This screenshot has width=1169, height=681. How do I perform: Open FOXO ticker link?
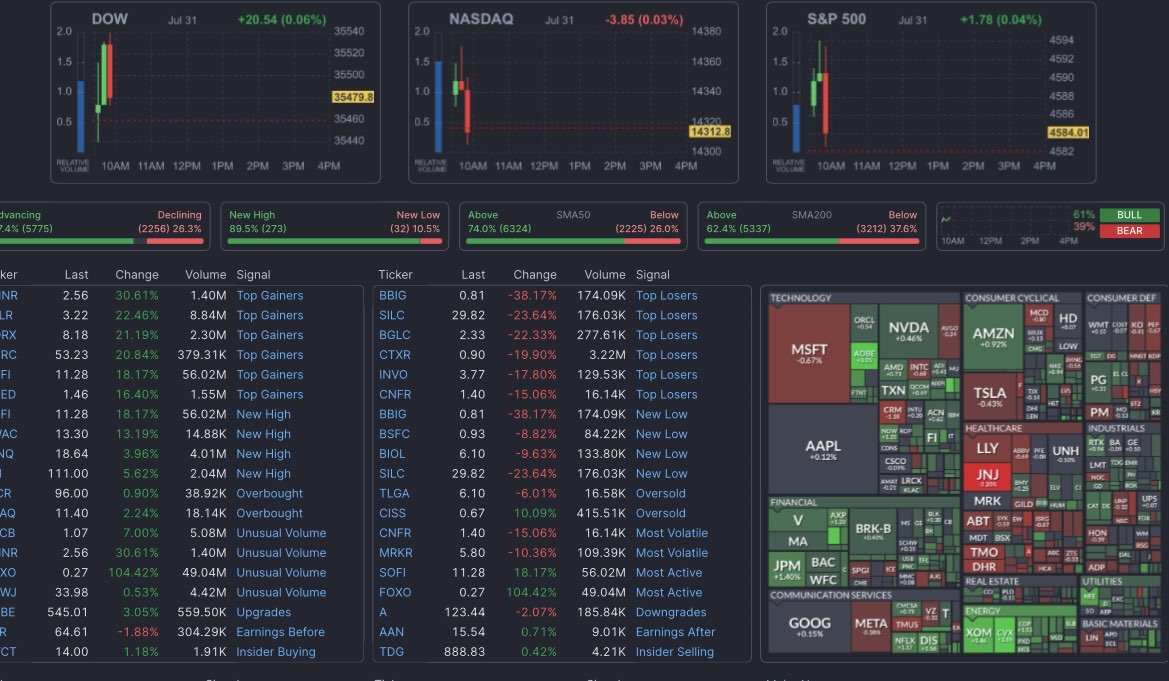tap(394, 592)
